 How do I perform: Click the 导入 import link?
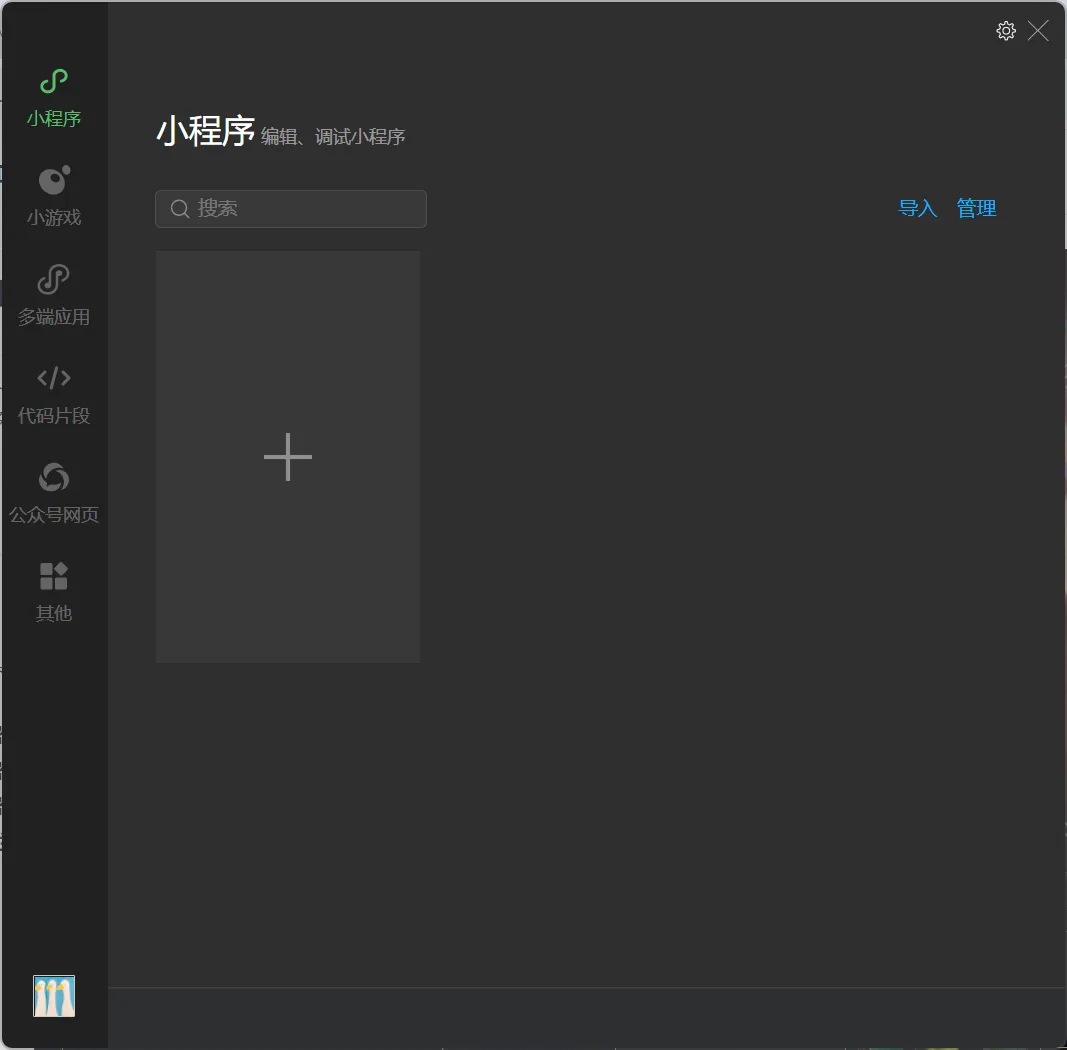click(x=917, y=208)
